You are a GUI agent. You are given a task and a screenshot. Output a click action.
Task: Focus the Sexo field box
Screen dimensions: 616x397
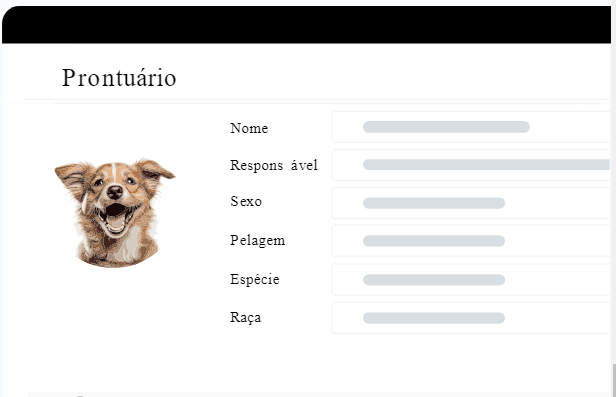tap(471, 203)
